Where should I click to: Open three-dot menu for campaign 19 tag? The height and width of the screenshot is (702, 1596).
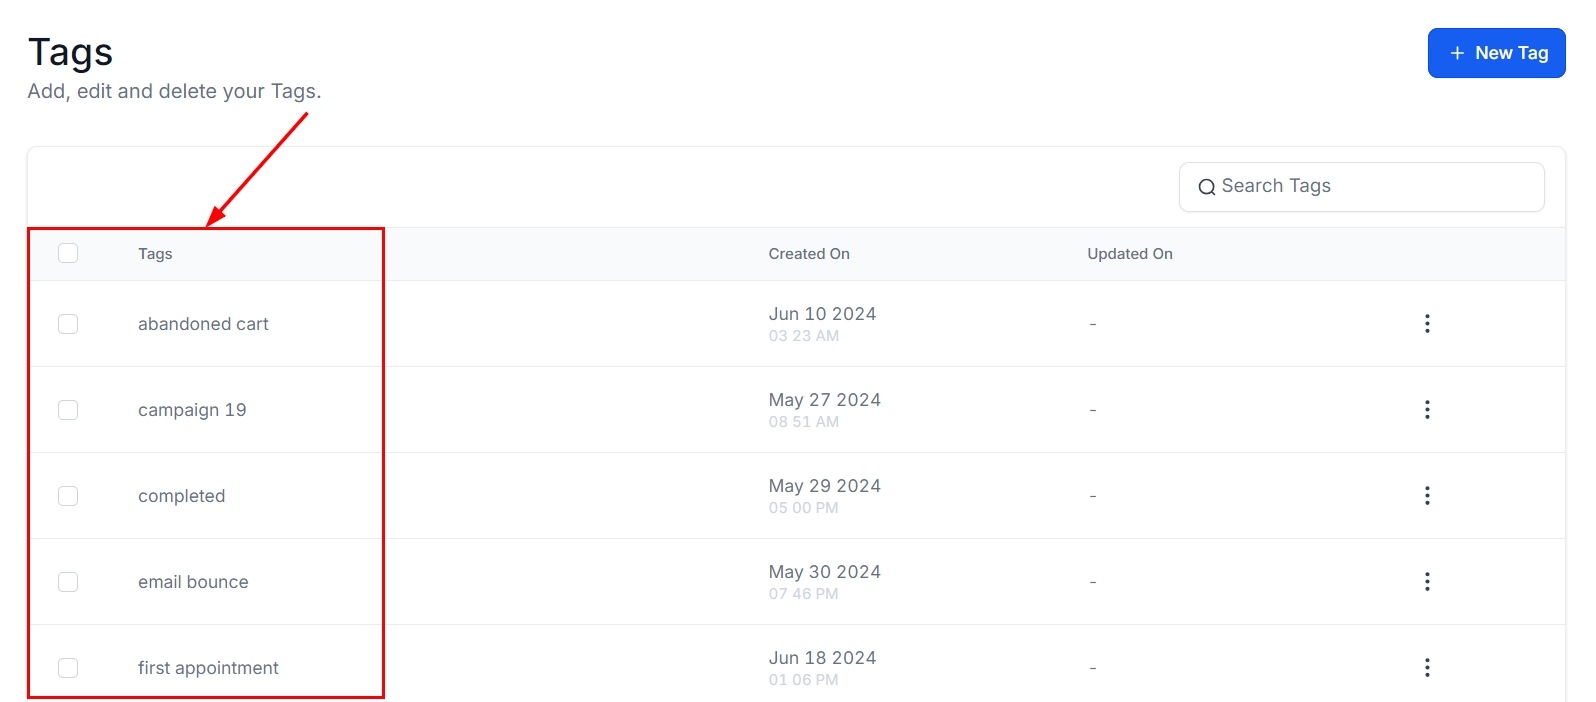click(x=1427, y=409)
